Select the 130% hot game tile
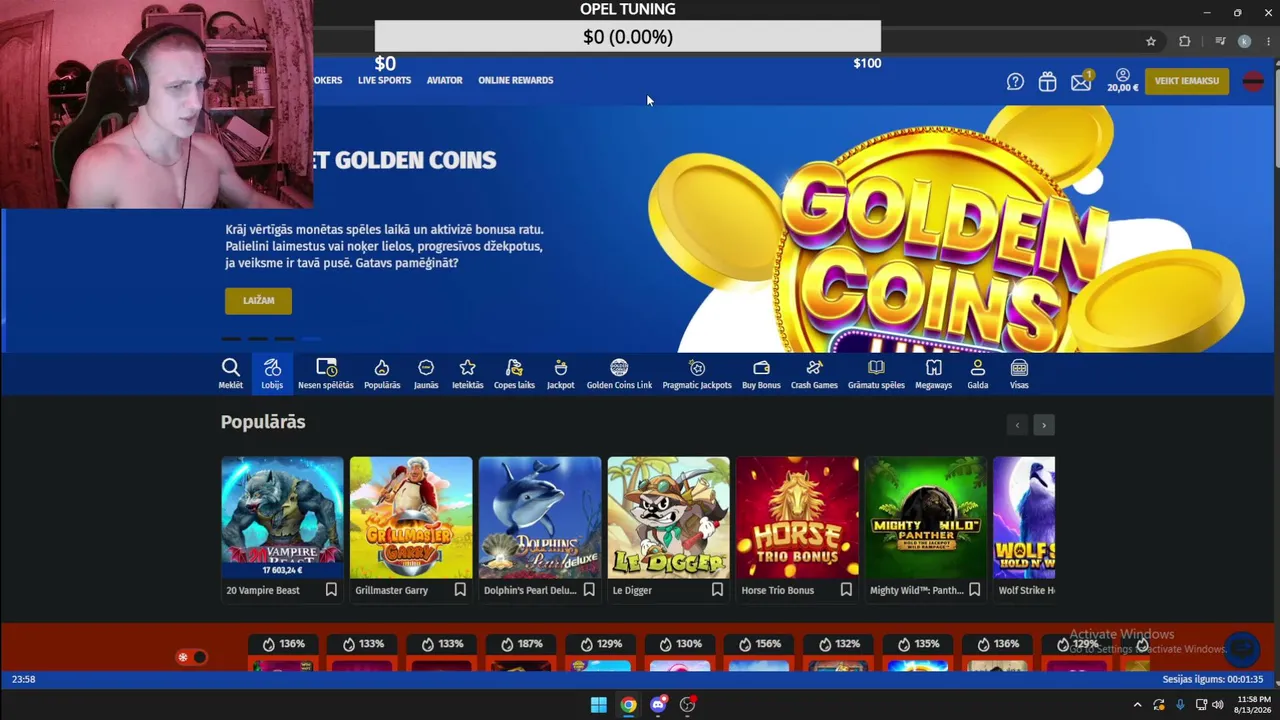The image size is (1280, 720). pos(679,653)
